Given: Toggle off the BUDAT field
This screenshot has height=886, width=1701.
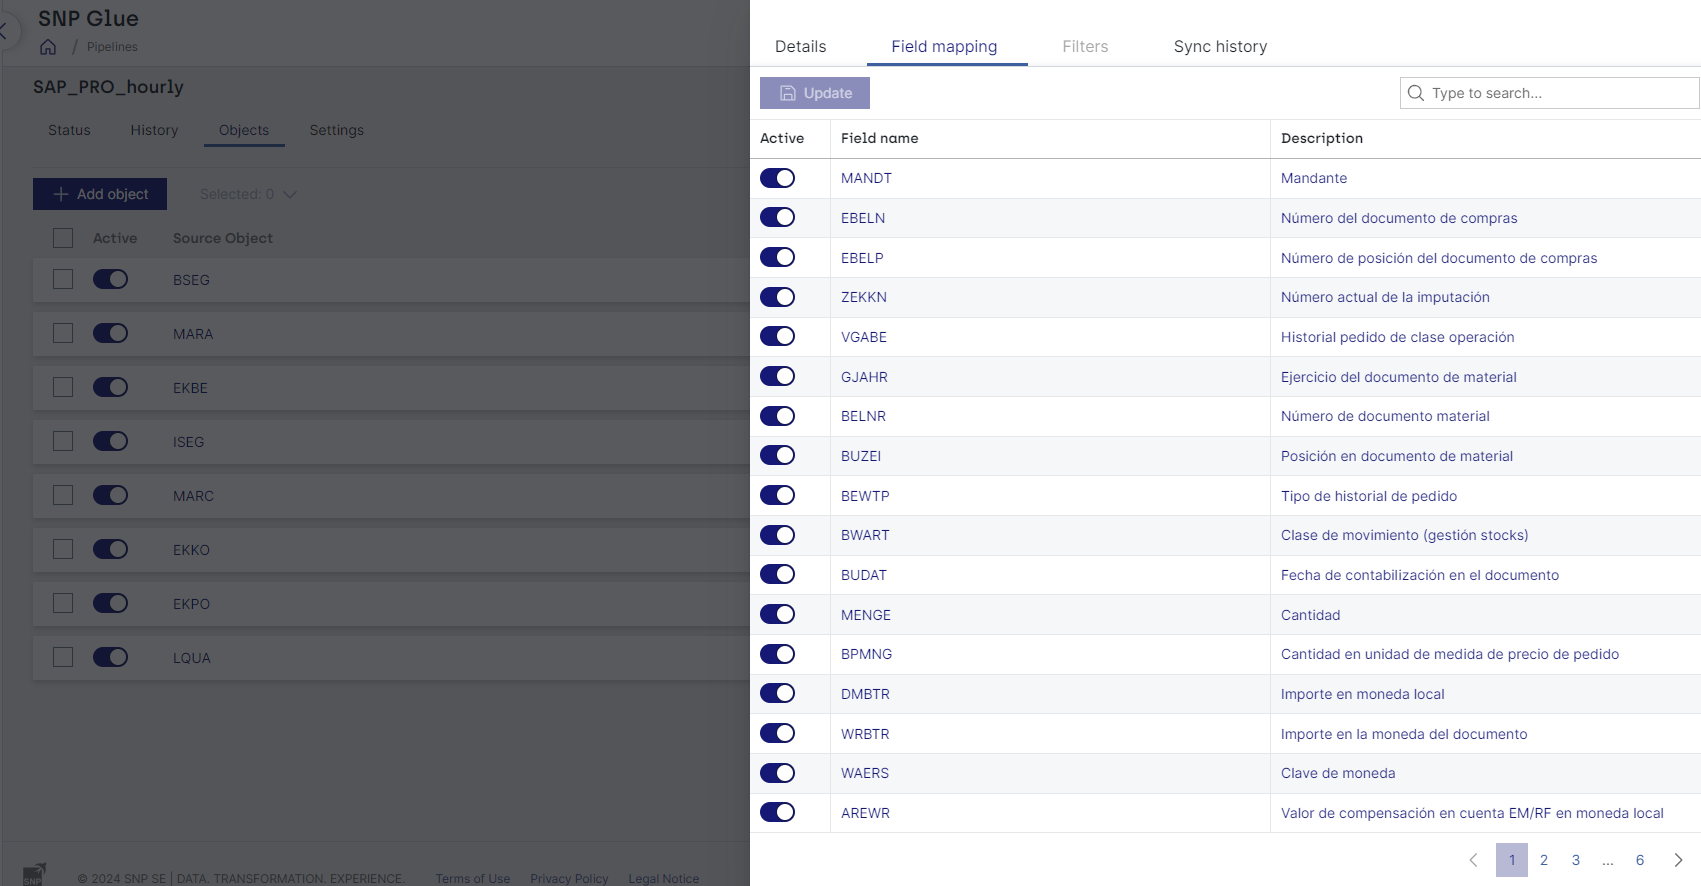Looking at the screenshot, I should click(777, 575).
